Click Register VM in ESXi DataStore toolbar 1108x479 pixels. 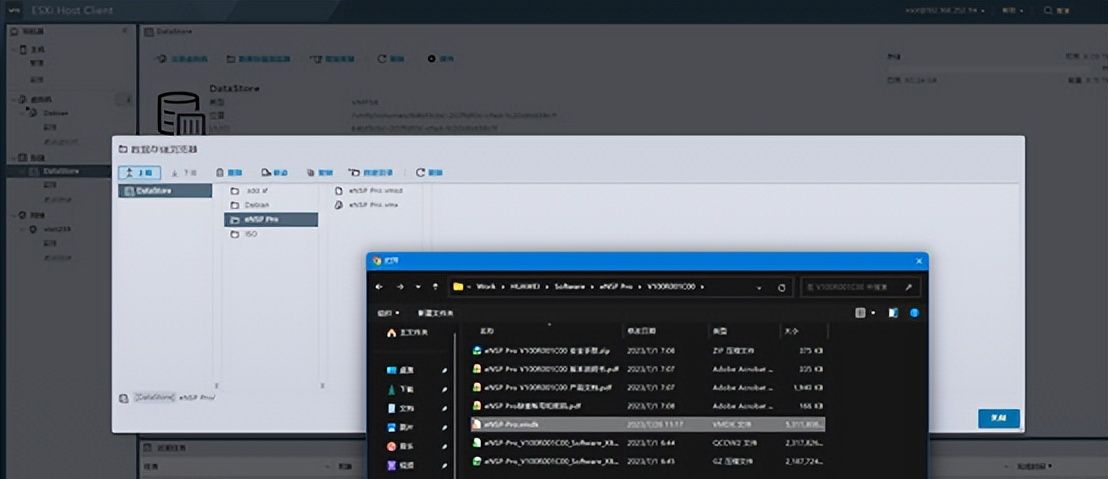183,59
